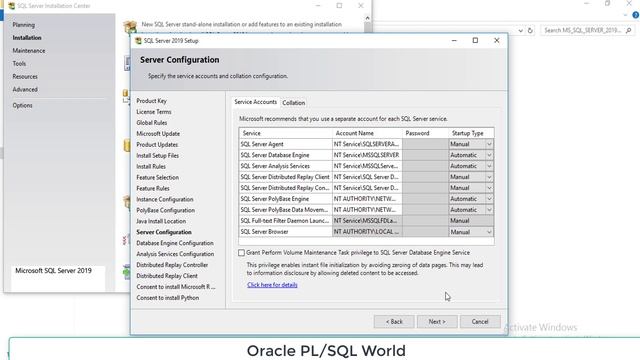The height and width of the screenshot is (360, 640).
Task: Click new stand-alone installation icon in Installation Center
Action: click(x=130, y=27)
